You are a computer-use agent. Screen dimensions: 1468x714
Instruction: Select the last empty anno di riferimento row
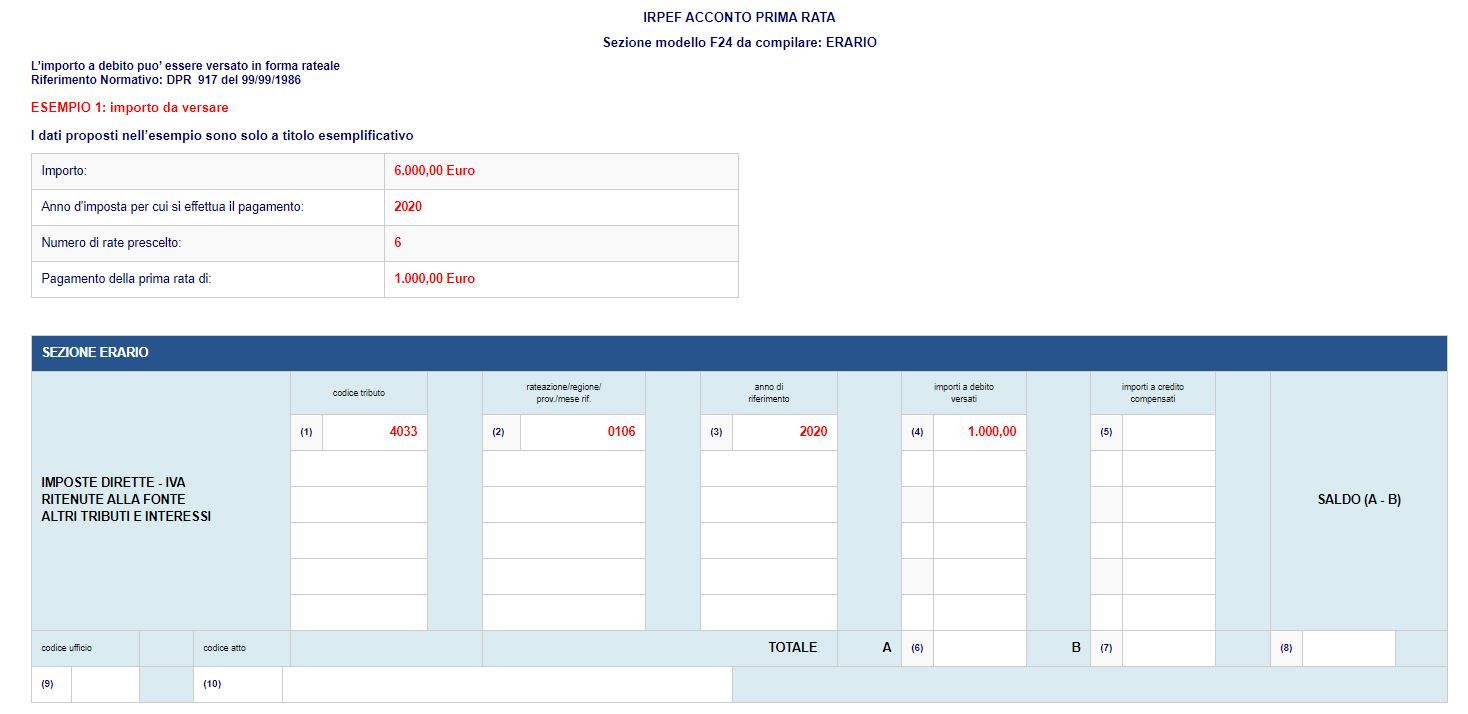coord(768,612)
